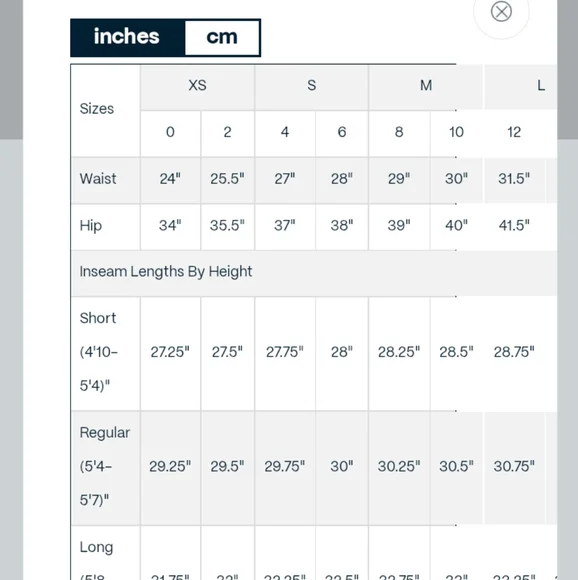Click the Regular (5'4–5'7) inseam row label
Screen dimensions: 578x580
(105, 468)
